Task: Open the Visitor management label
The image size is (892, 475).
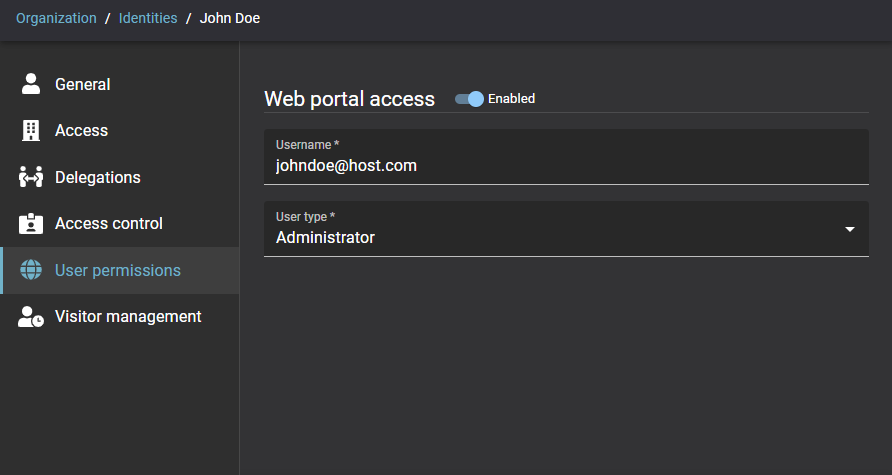Action: click(128, 317)
